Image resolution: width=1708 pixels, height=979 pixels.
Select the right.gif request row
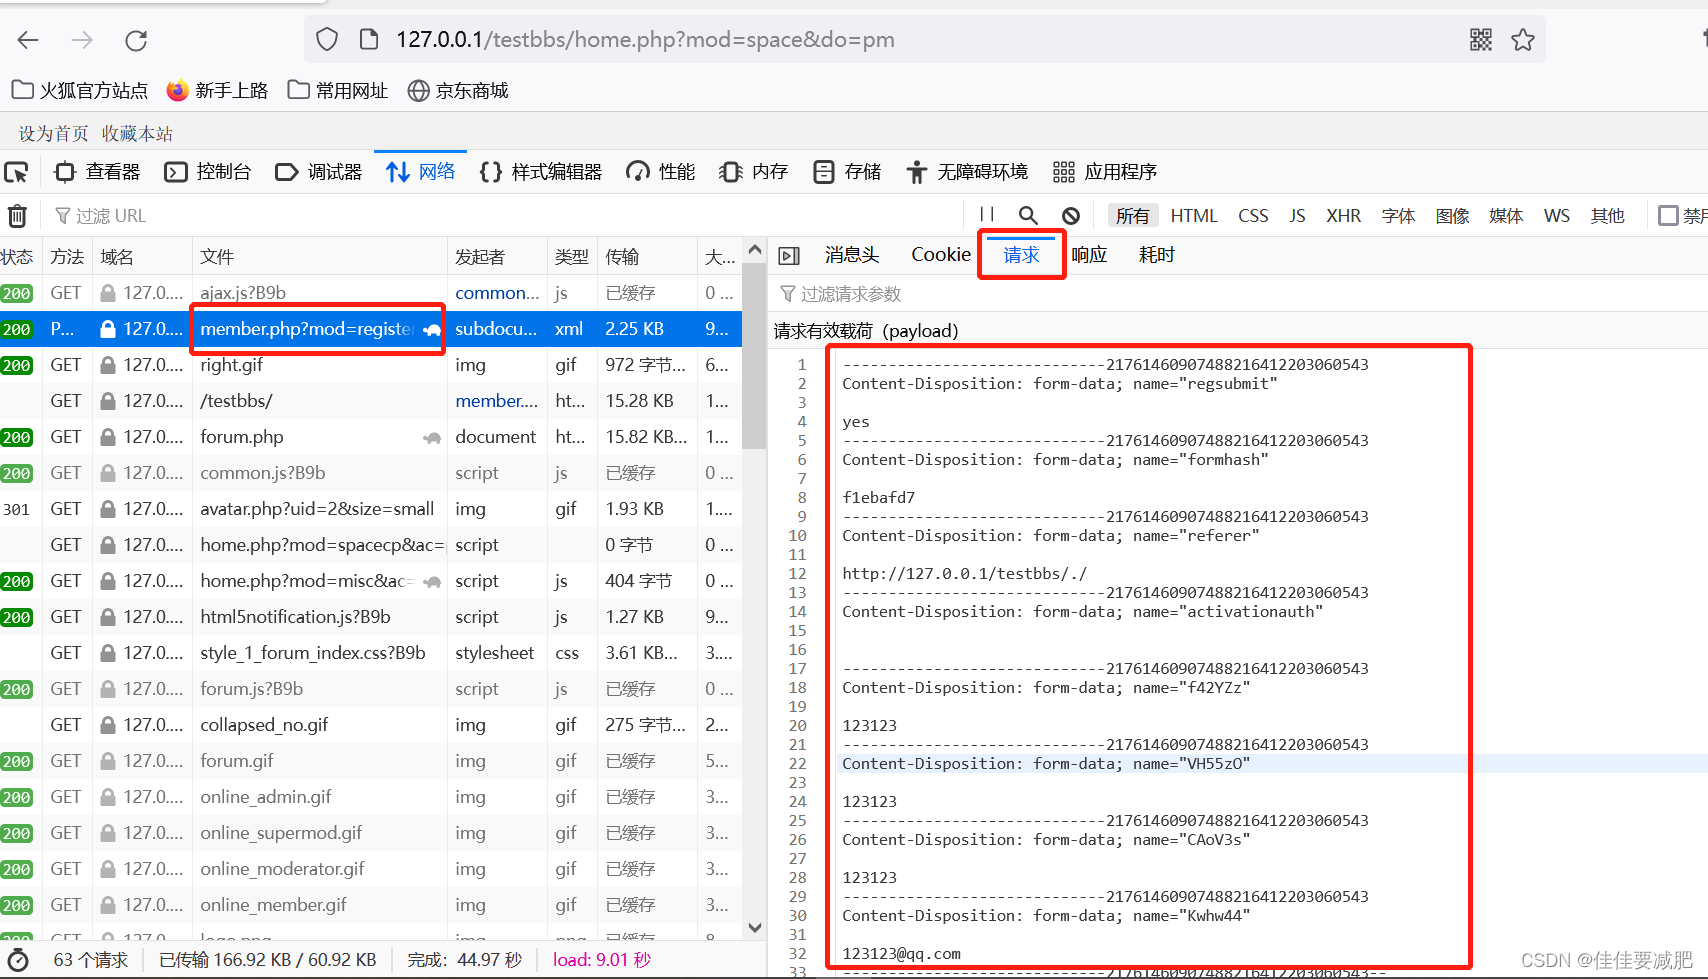click(371, 365)
